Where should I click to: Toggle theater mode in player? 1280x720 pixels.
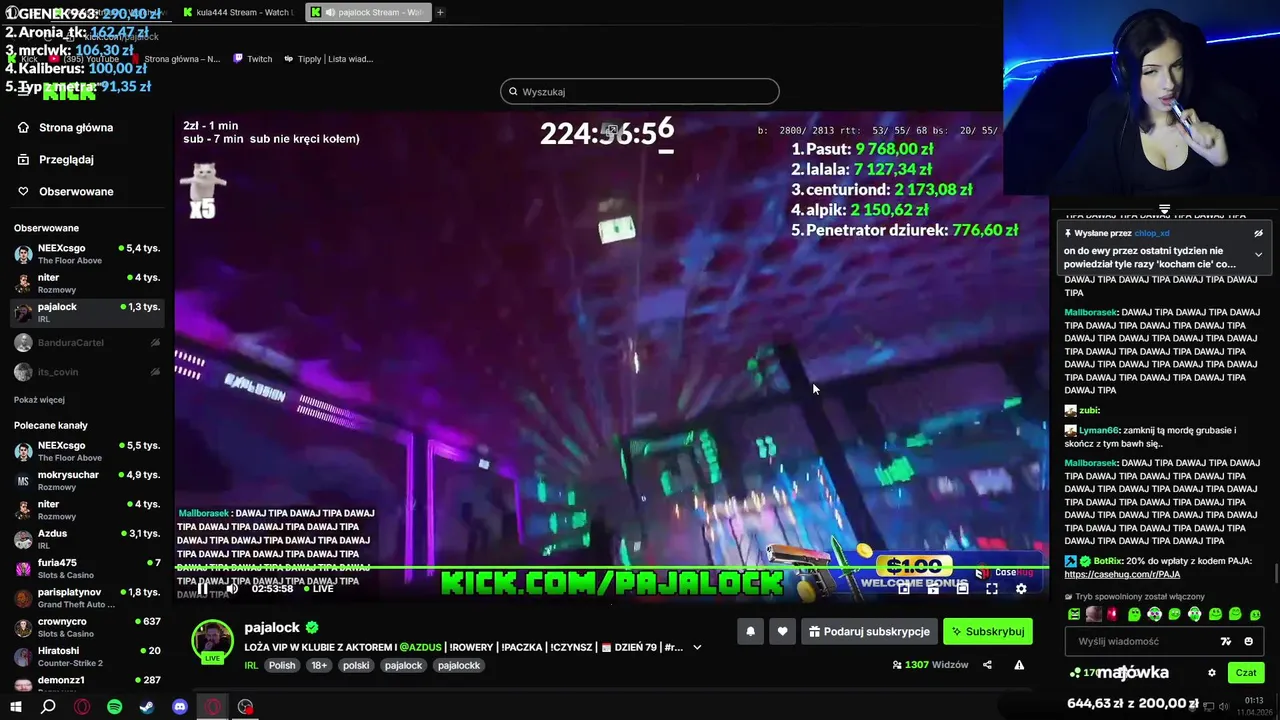tap(962, 589)
